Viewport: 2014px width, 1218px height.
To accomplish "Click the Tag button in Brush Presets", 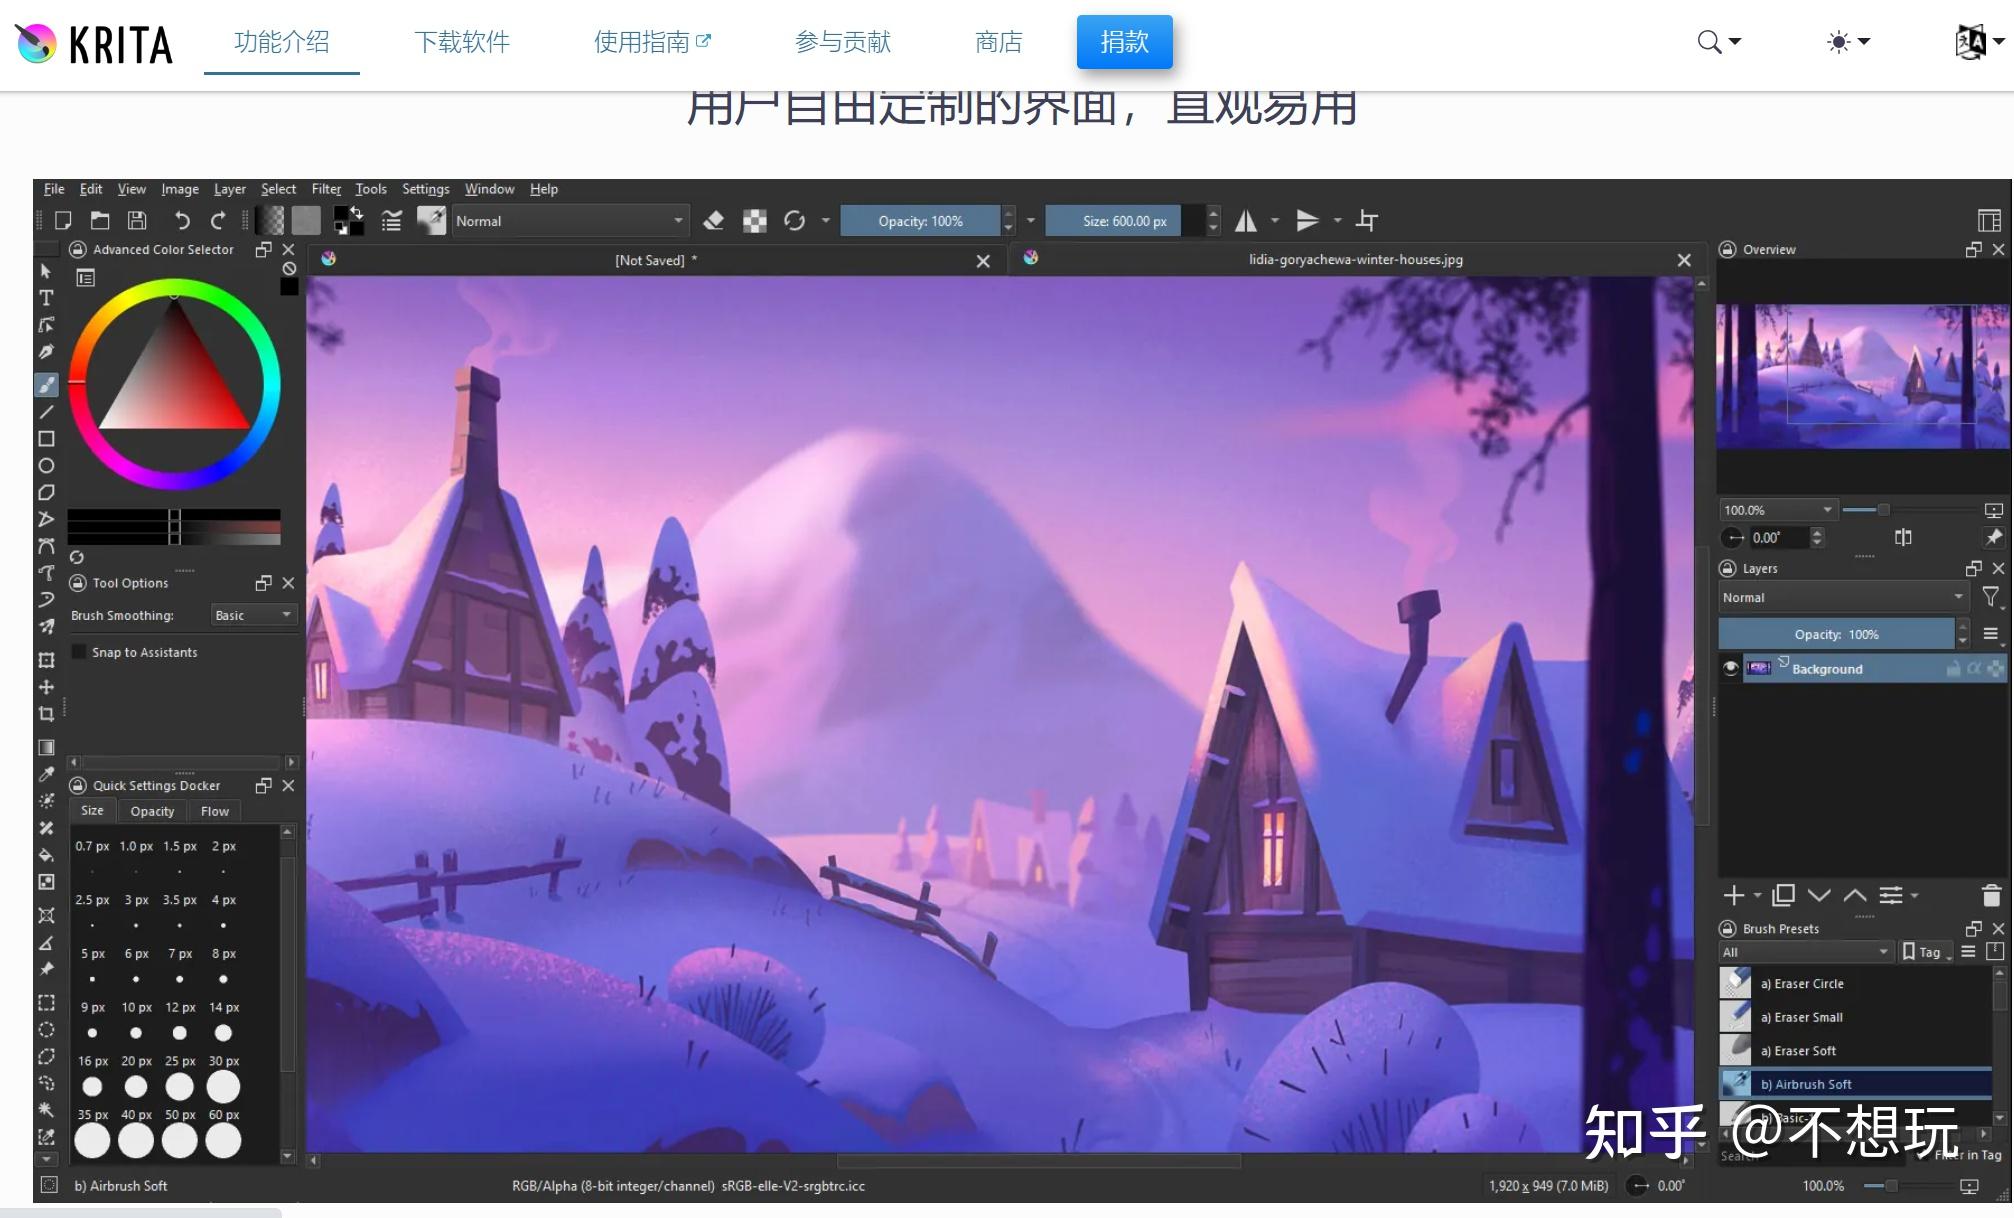I will [x=1927, y=952].
